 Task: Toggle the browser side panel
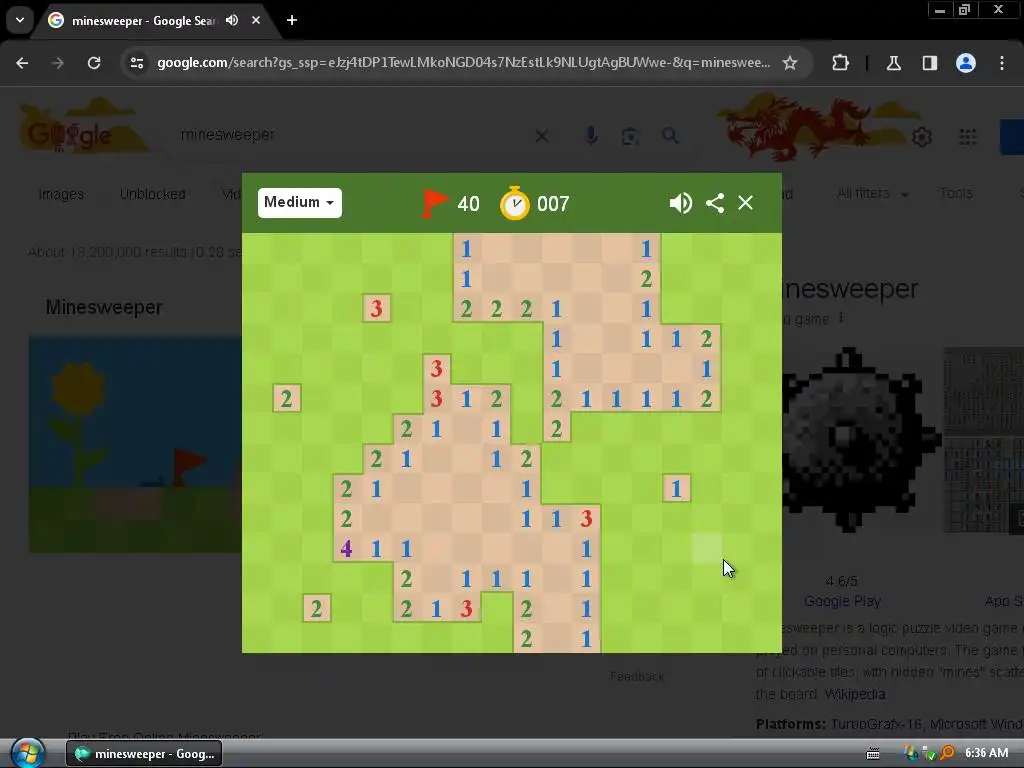pos(930,63)
